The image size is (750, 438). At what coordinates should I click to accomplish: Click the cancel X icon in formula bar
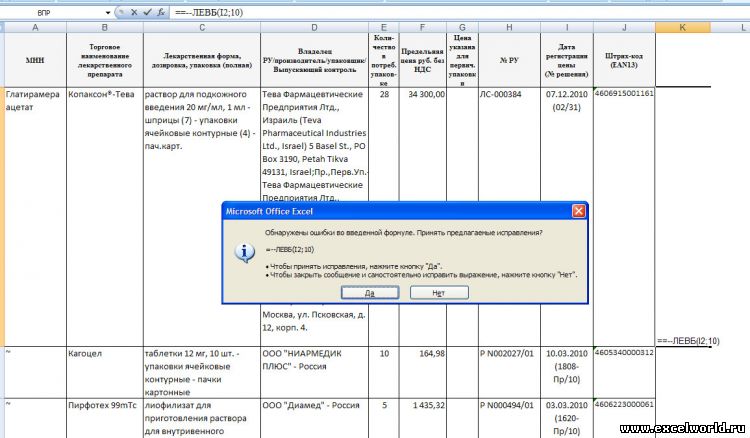(x=134, y=12)
